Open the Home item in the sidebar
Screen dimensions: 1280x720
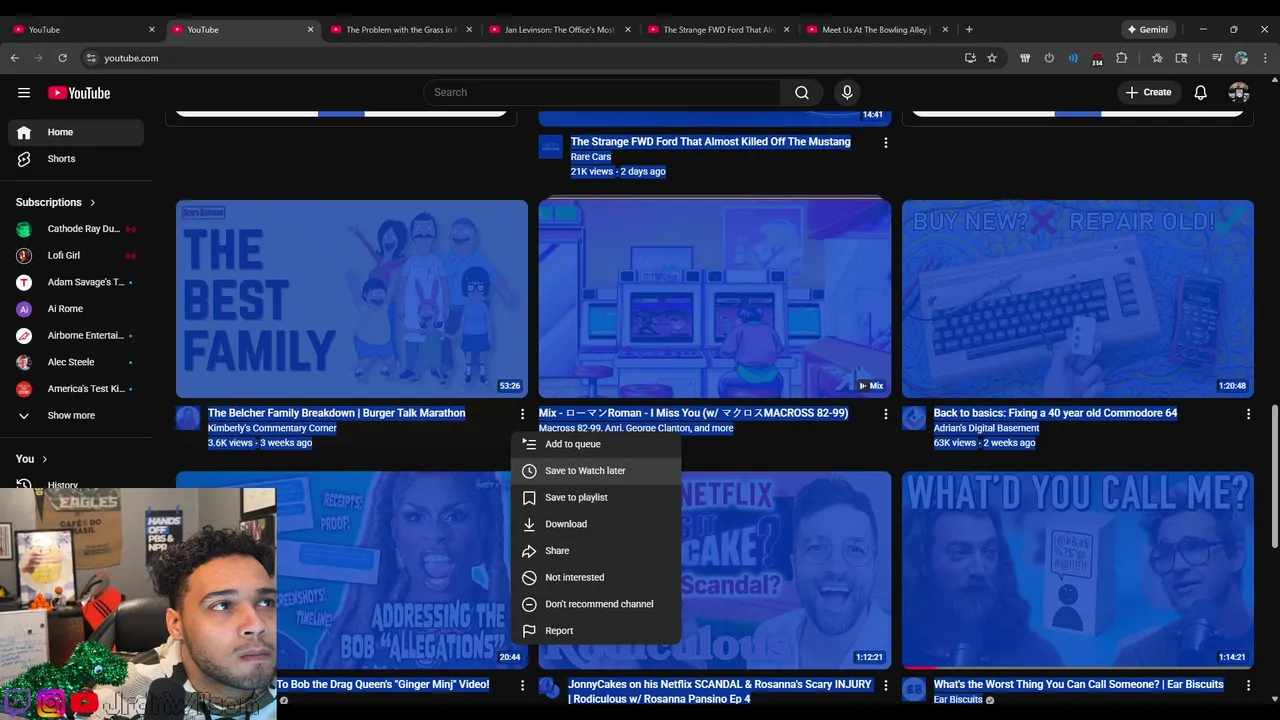click(x=76, y=132)
